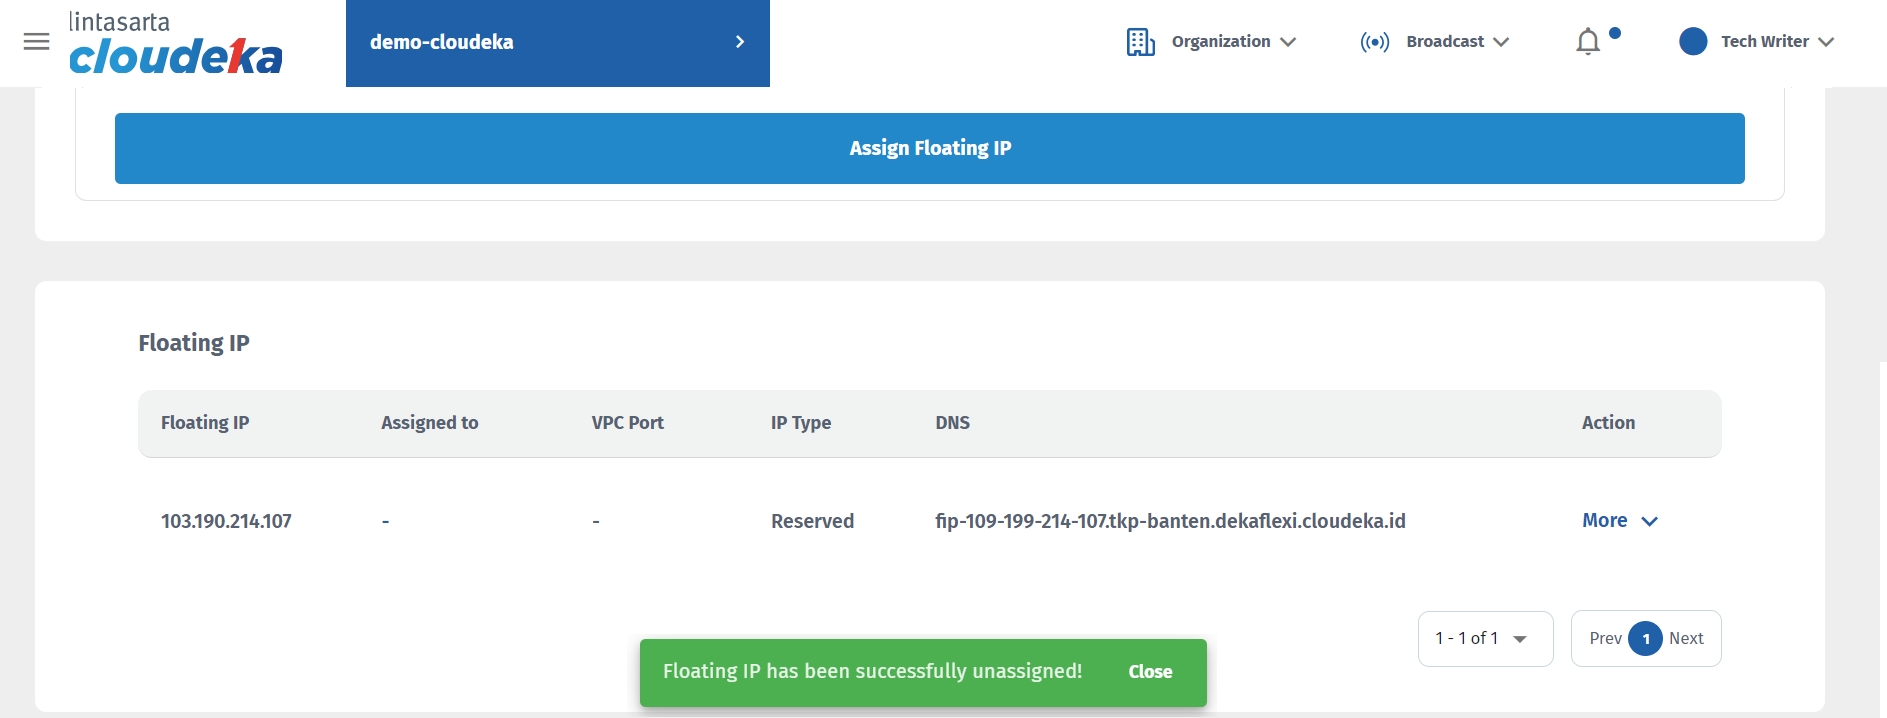Open the notifications bell
This screenshot has width=1887, height=718.
coord(1588,42)
